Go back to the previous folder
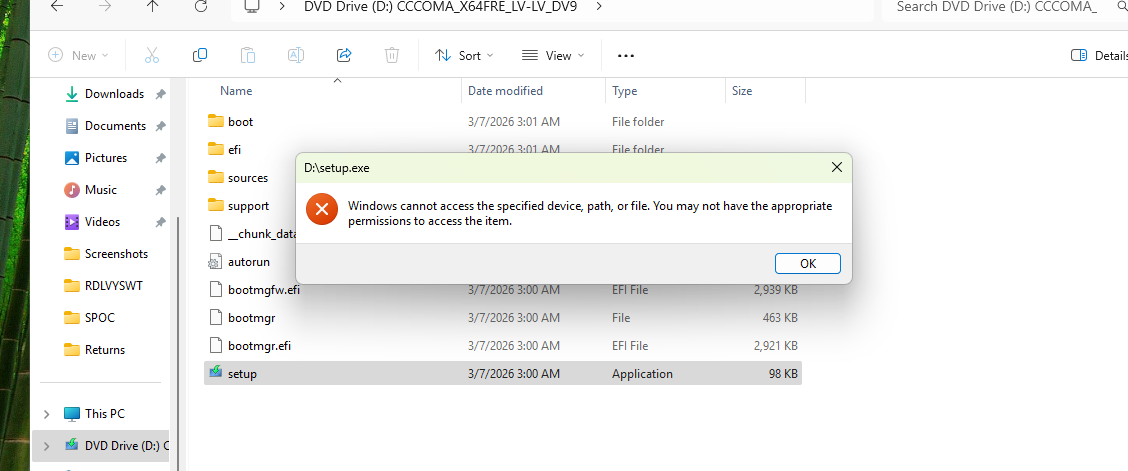Viewport: 1128px width, 471px height. point(56,6)
